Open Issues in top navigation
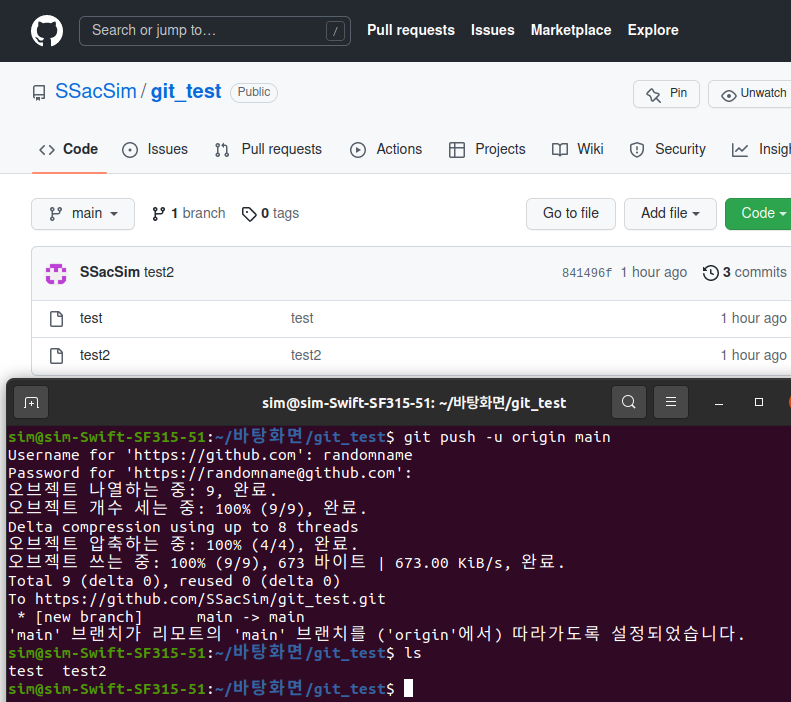This screenshot has height=702, width=791. (x=492, y=30)
